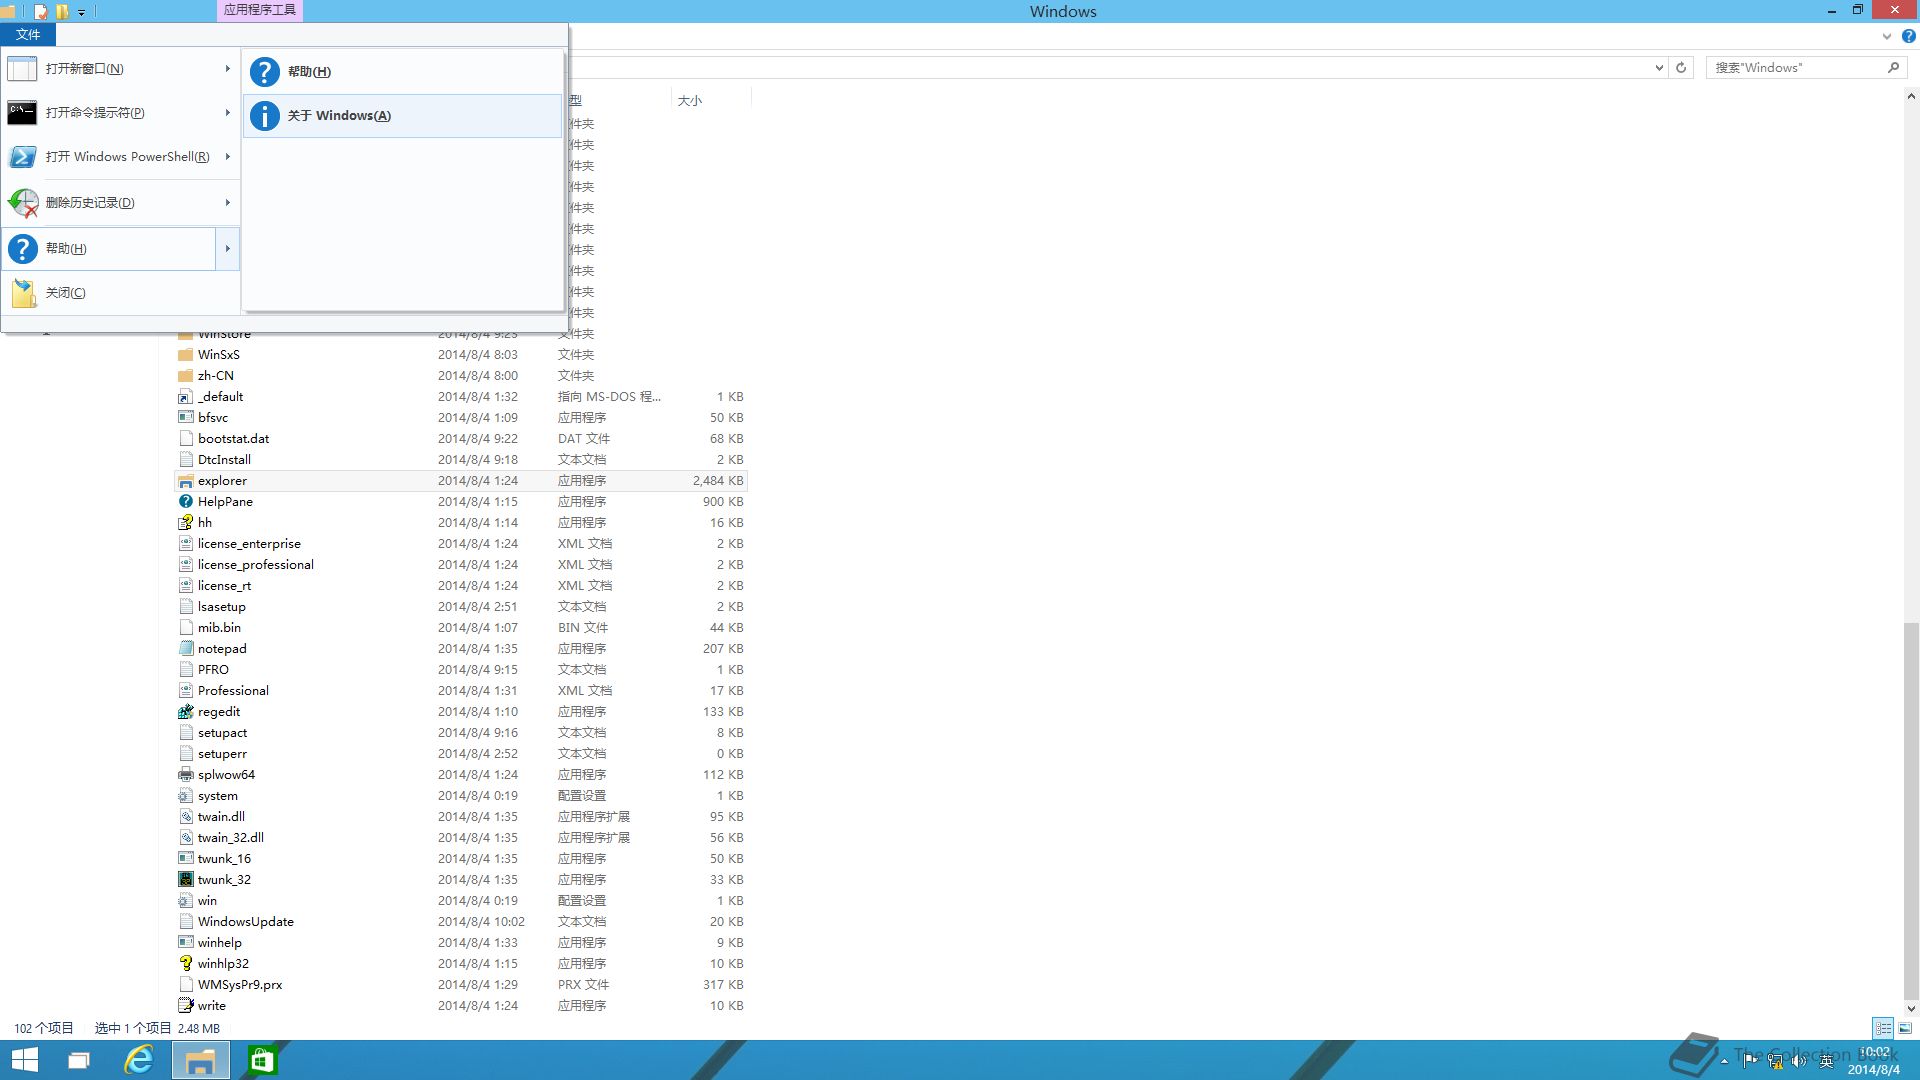Open the quick access toolbar customize dropdown
Image resolution: width=1920 pixels, height=1080 pixels.
81,12
